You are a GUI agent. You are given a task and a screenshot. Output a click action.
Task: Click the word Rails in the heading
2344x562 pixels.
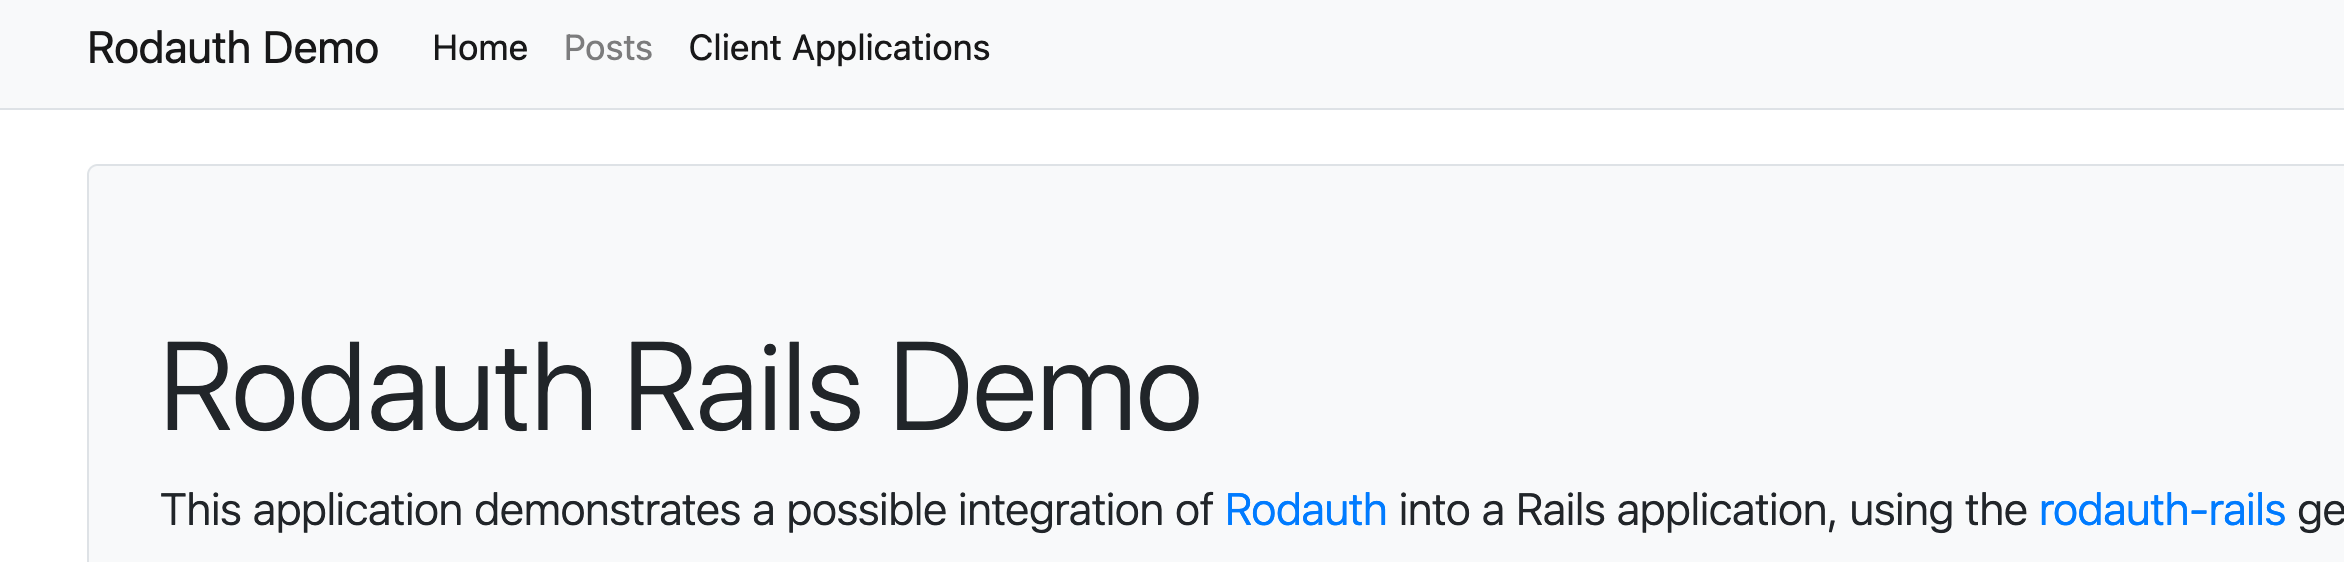743,388
